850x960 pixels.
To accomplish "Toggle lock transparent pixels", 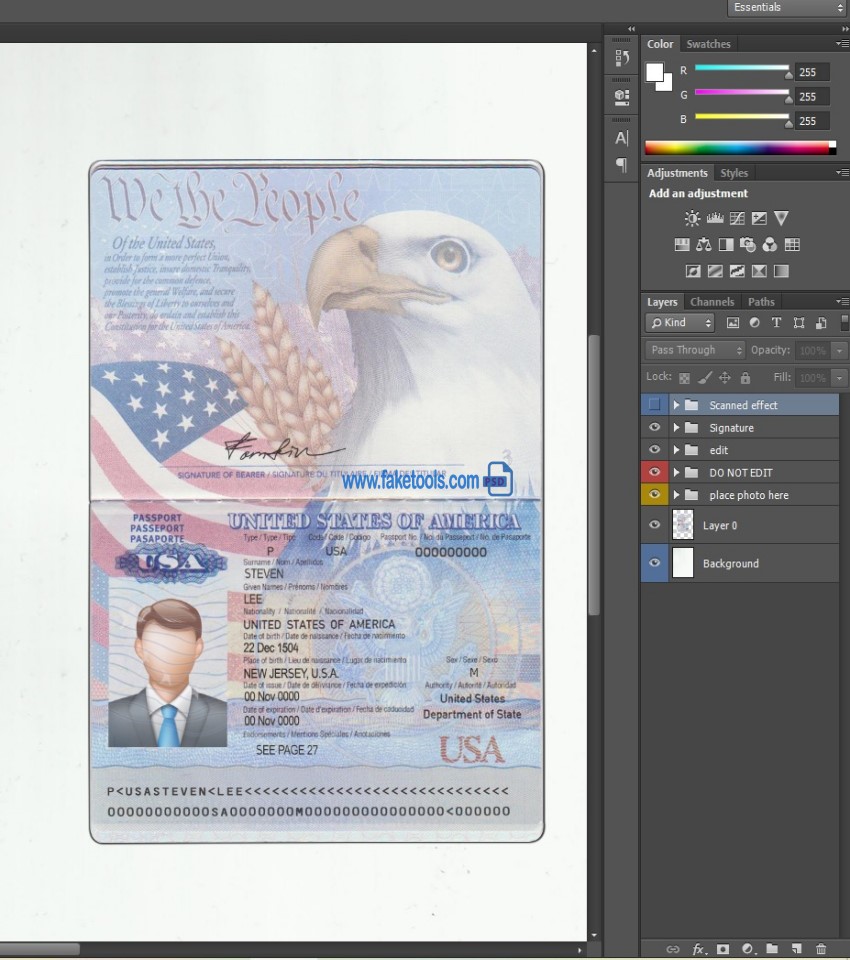I will [685, 378].
